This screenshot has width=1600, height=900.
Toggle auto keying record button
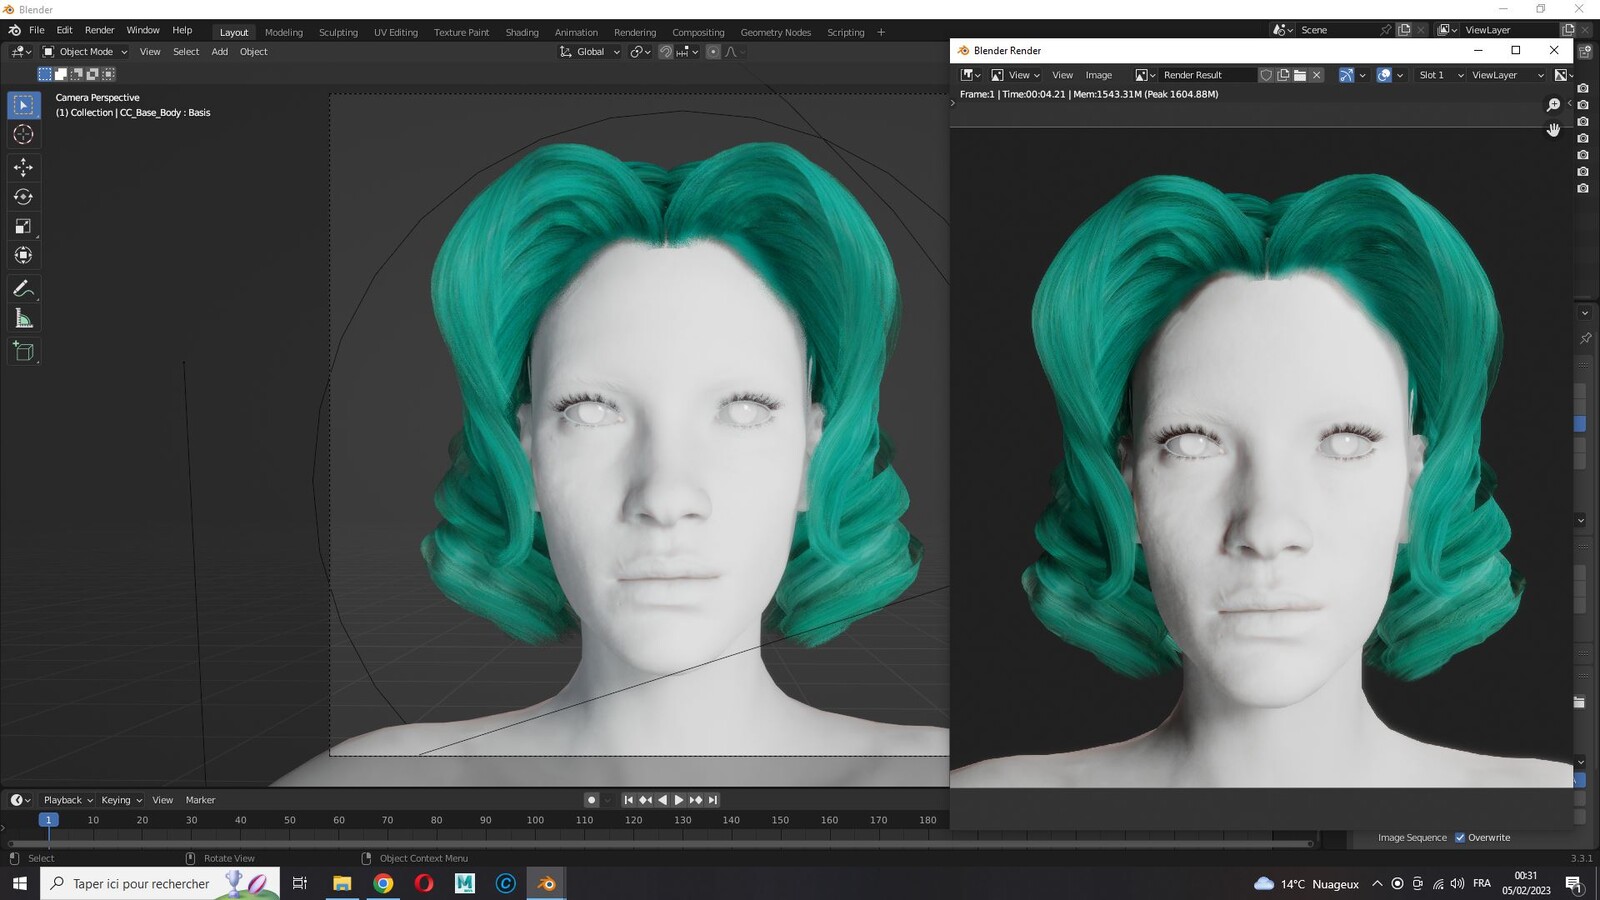(591, 800)
